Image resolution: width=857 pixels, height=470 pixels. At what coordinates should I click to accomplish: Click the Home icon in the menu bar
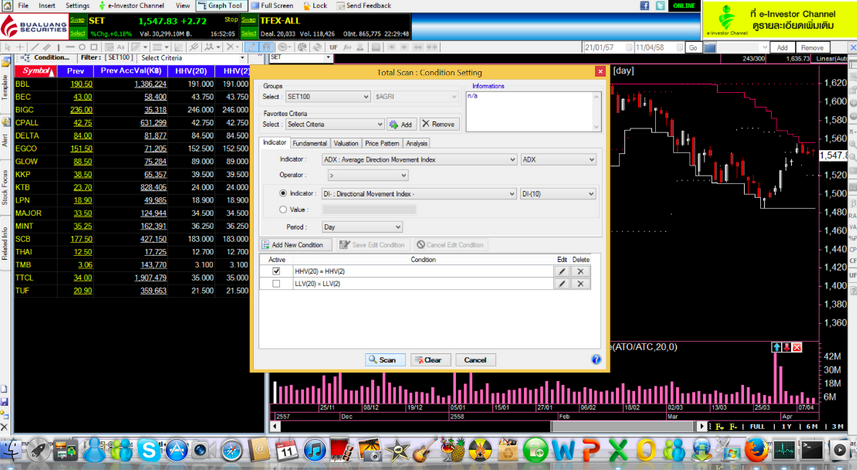[7, 5]
